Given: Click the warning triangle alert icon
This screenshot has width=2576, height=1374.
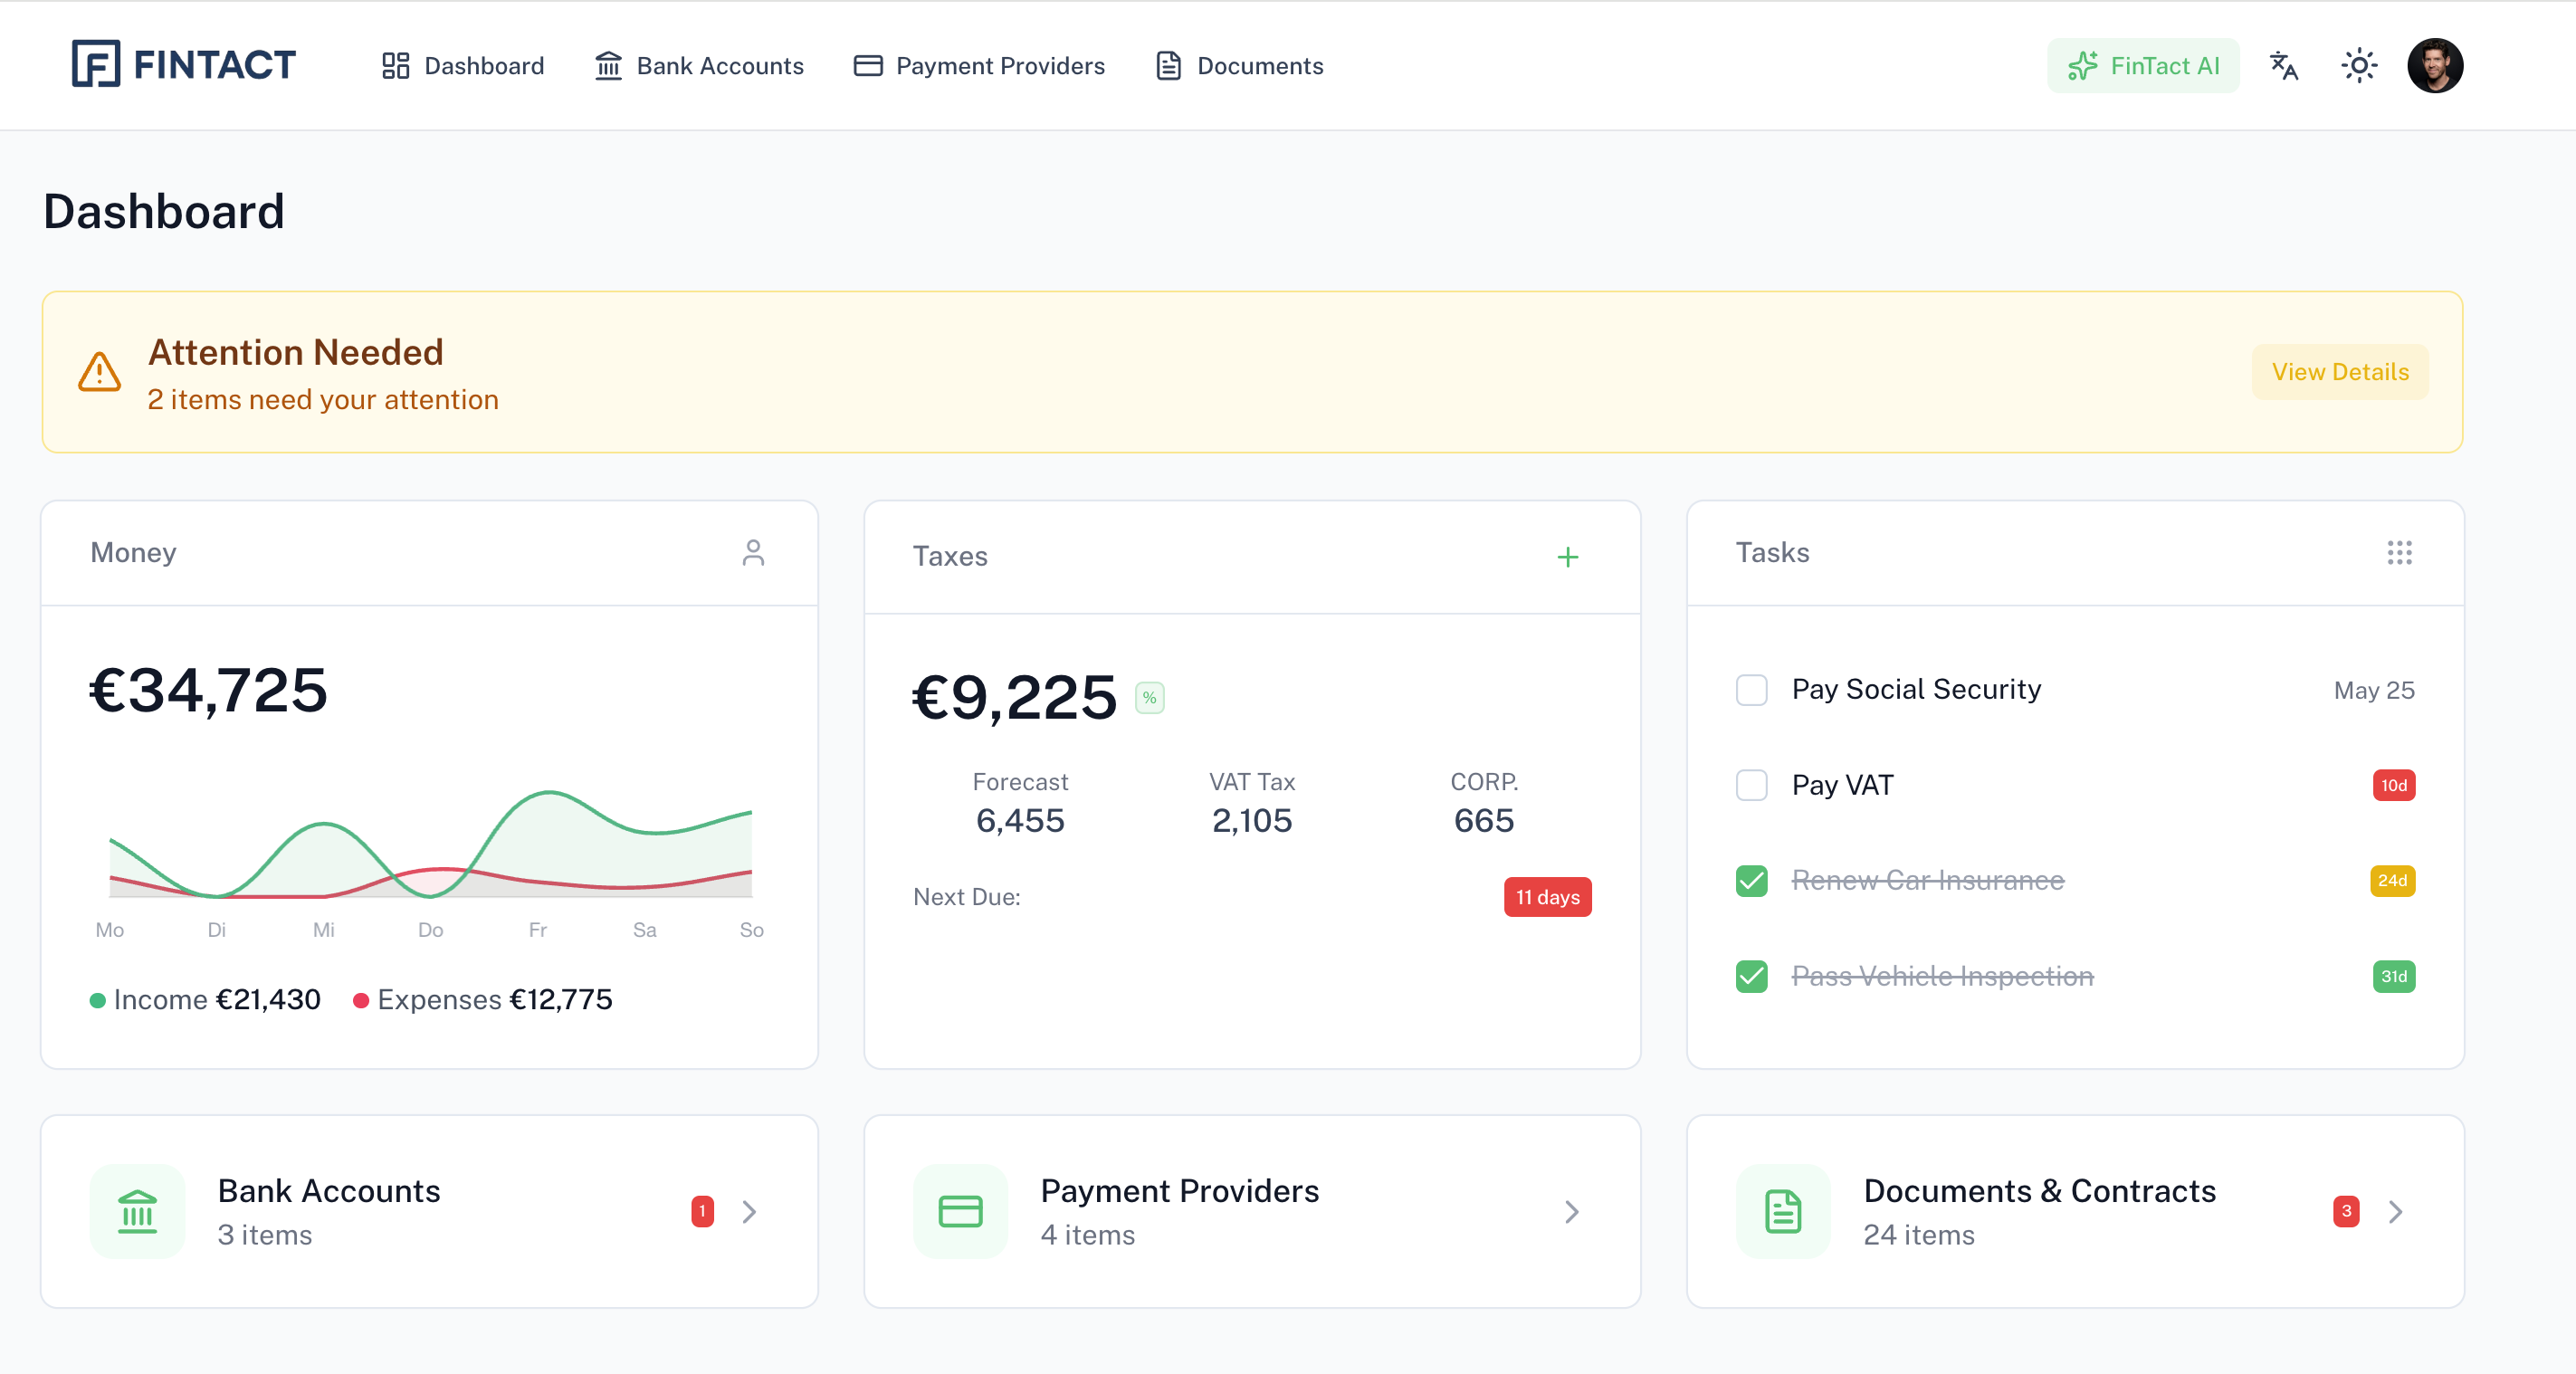Looking at the screenshot, I should [100, 372].
